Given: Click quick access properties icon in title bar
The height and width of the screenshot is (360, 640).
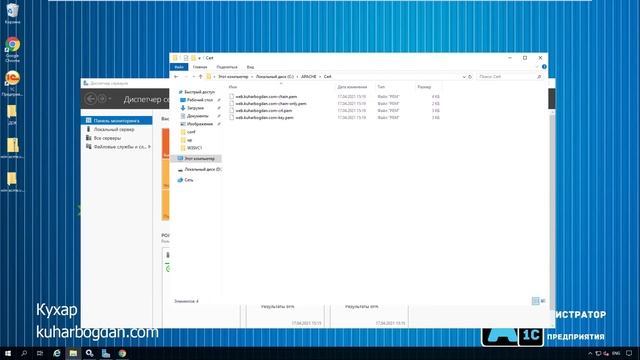Looking at the screenshot, I should [186, 58].
